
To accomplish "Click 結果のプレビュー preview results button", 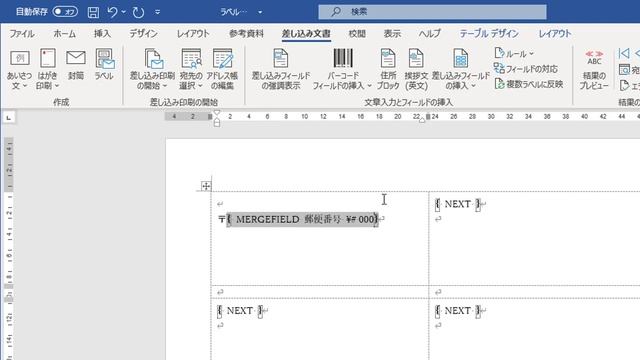I will tap(594, 69).
